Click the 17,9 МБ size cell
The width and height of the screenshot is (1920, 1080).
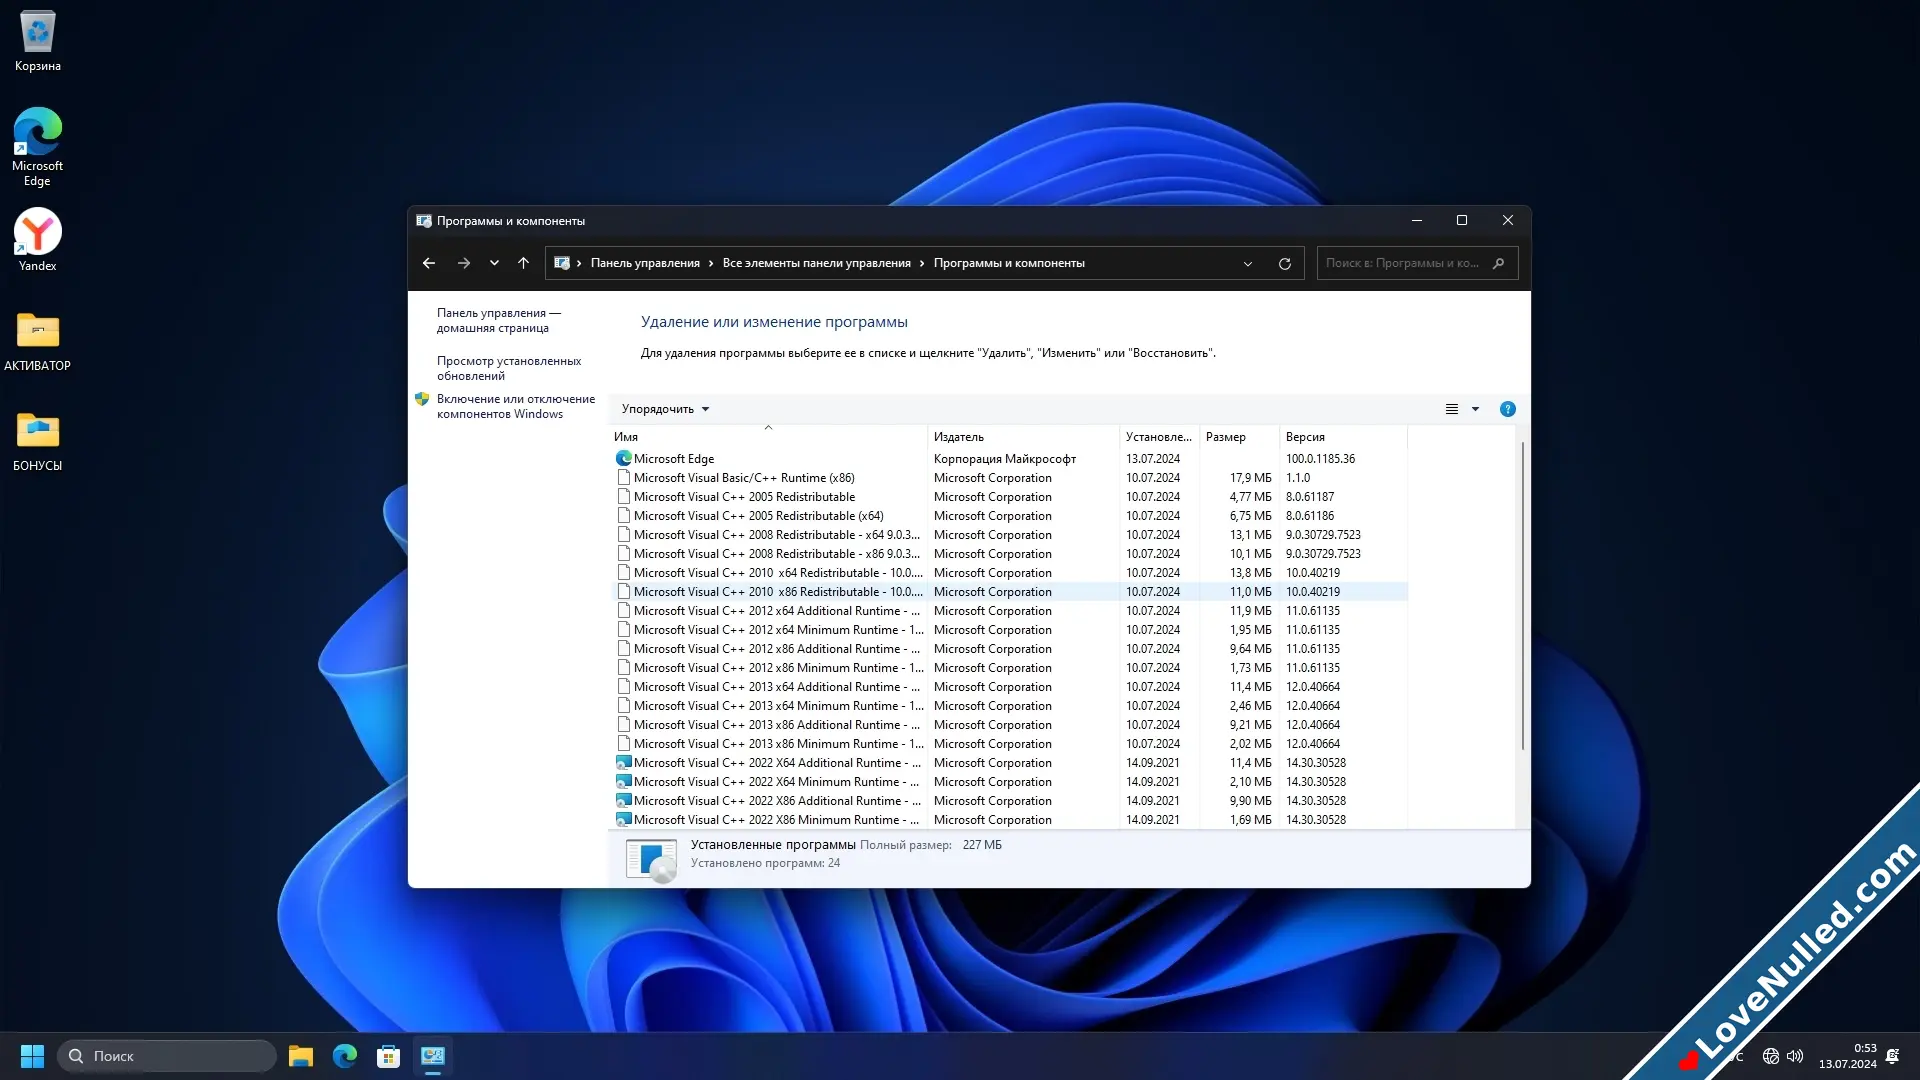tap(1251, 478)
